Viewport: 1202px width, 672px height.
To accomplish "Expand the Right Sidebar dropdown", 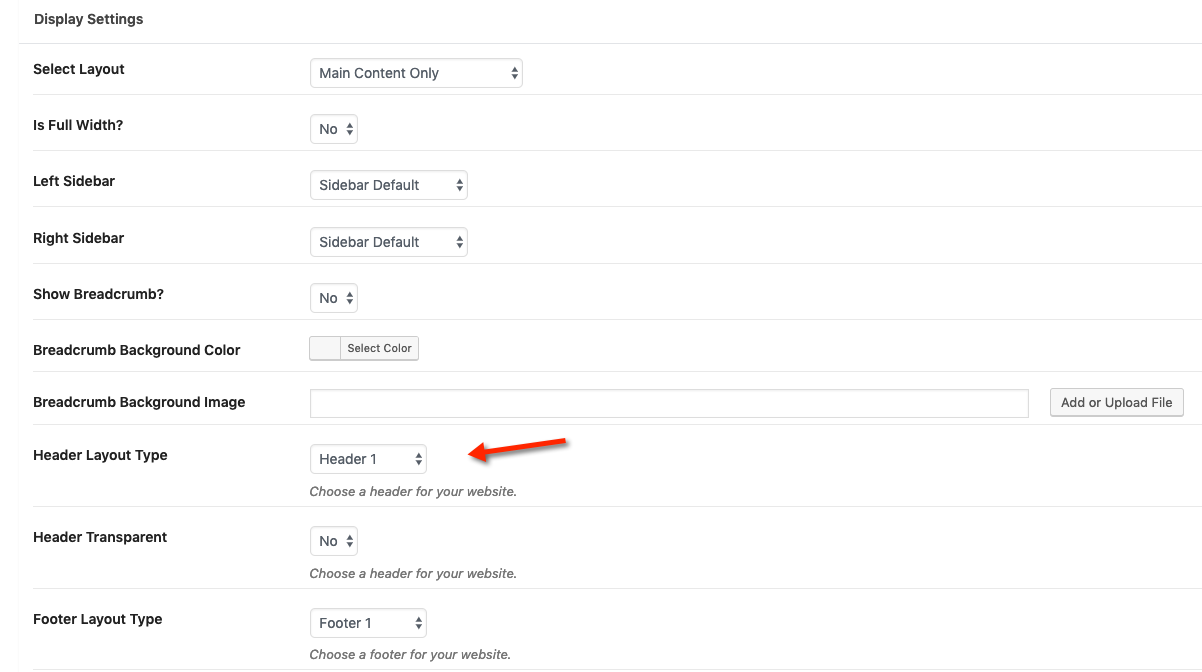I will 388,242.
